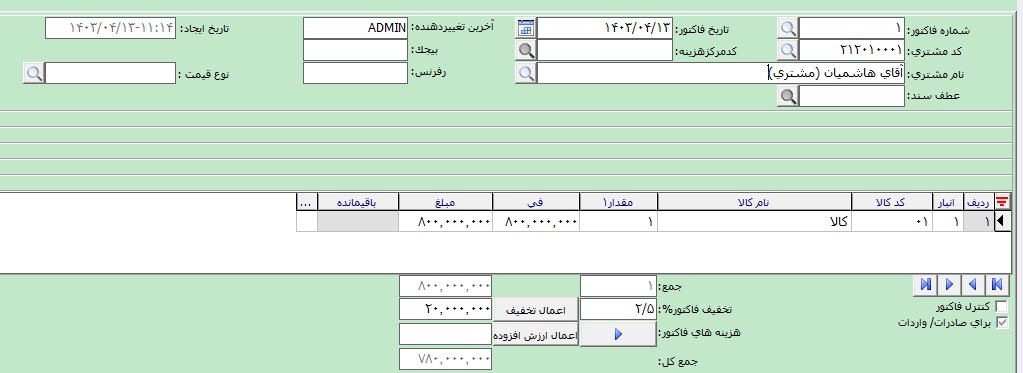Click باقيمانده column header

tap(358, 203)
